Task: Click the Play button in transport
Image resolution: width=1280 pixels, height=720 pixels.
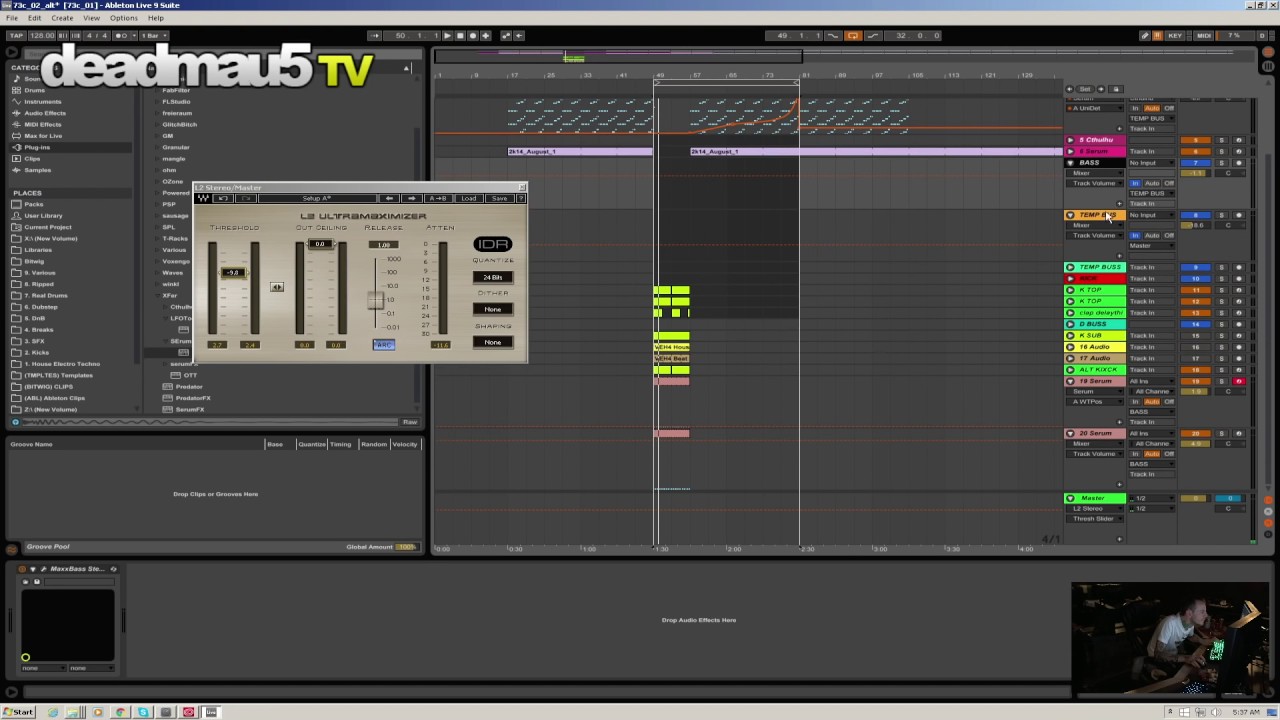Action: (x=447, y=35)
